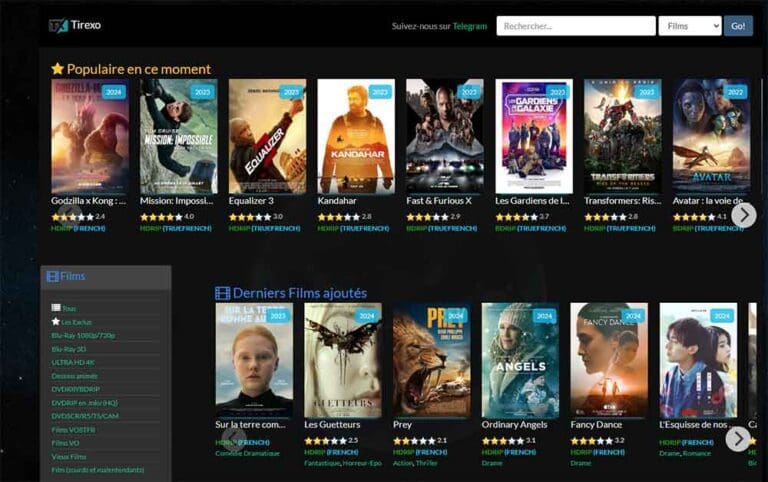Open the Vieux Films category
Image resolution: width=768 pixels, height=482 pixels.
pos(69,457)
